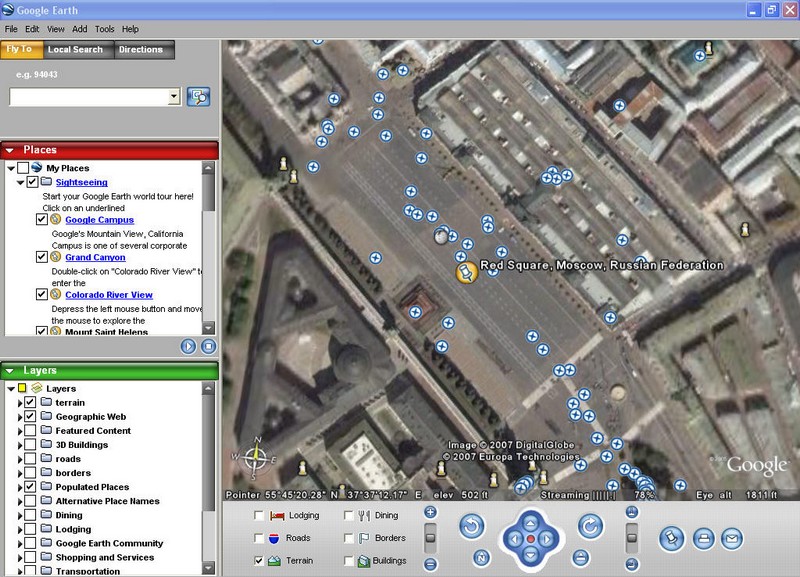The image size is (800, 577).
Task: Collapse the My Places tree node
Action: pyautogui.click(x=11, y=168)
